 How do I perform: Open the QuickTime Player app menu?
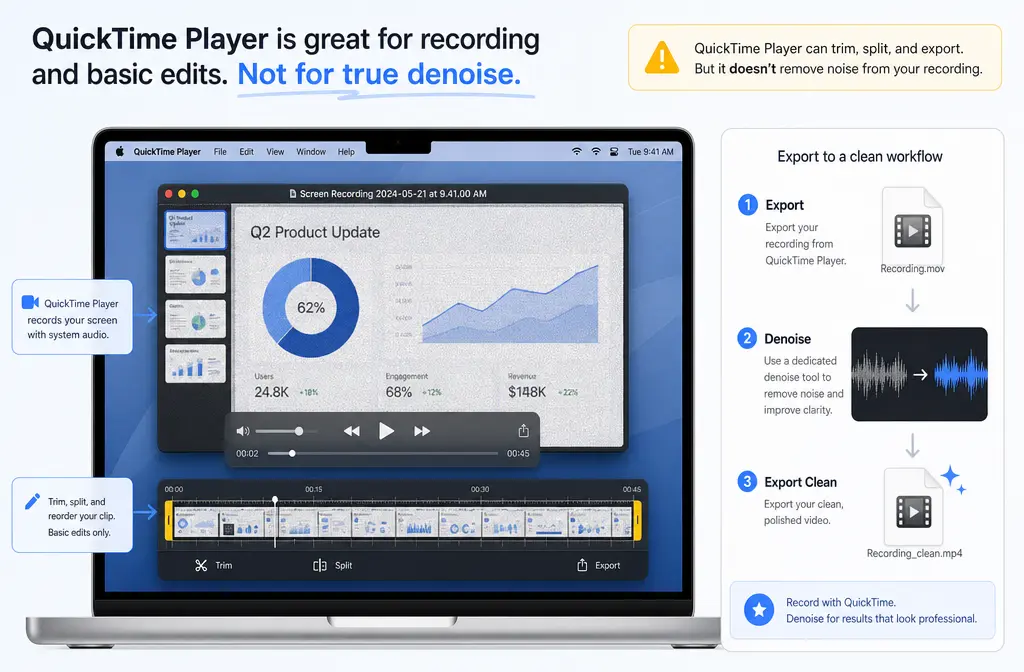point(167,152)
